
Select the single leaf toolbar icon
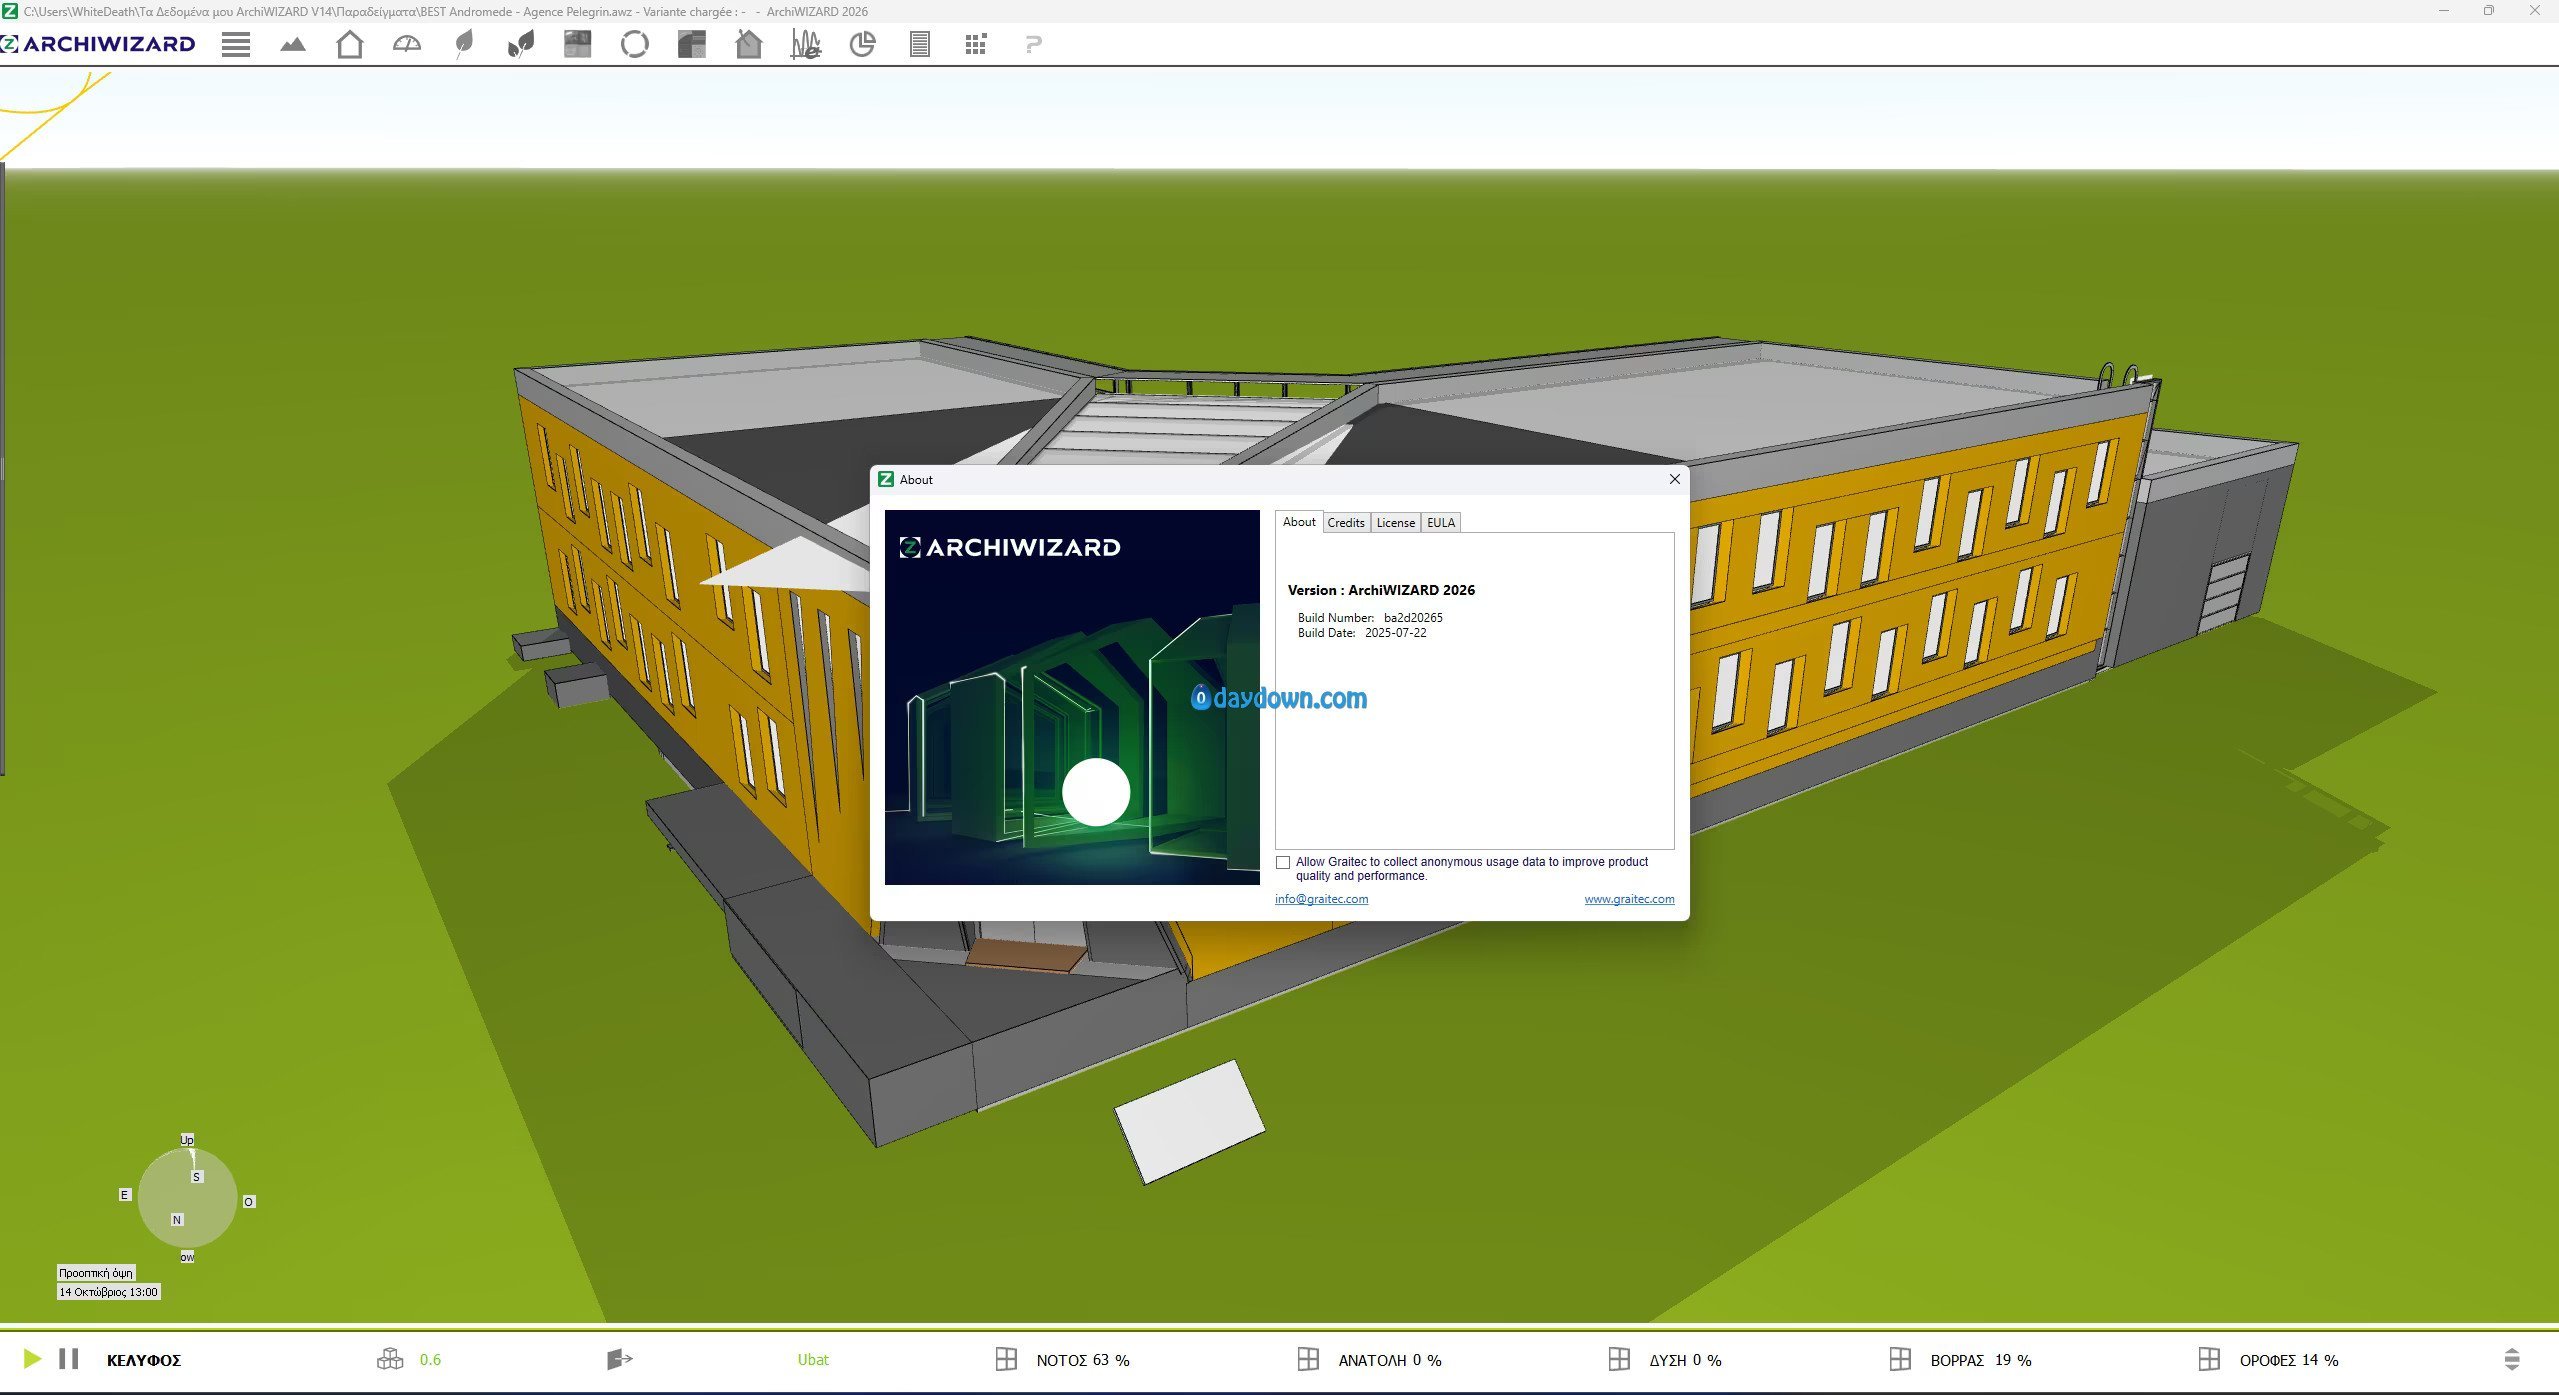[x=464, y=44]
